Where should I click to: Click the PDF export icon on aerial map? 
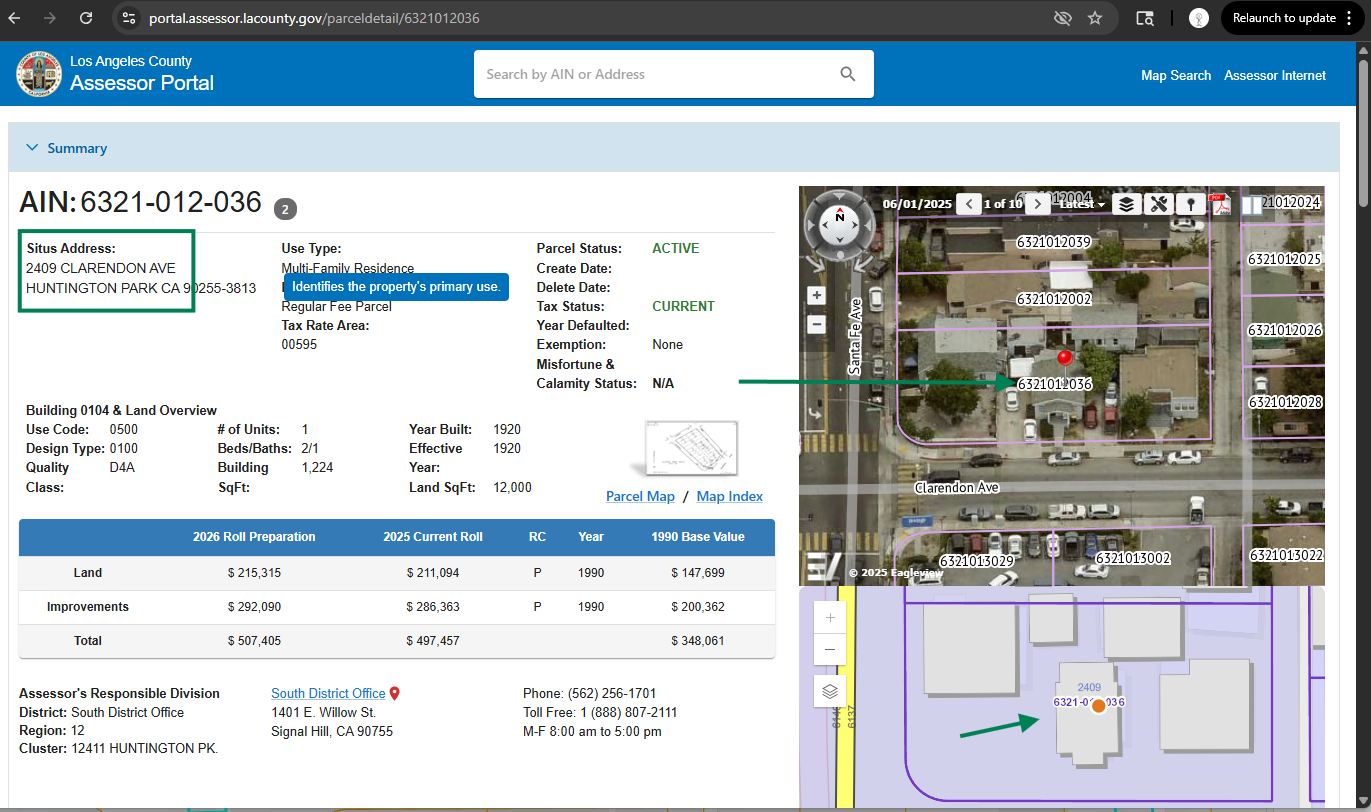(1220, 204)
